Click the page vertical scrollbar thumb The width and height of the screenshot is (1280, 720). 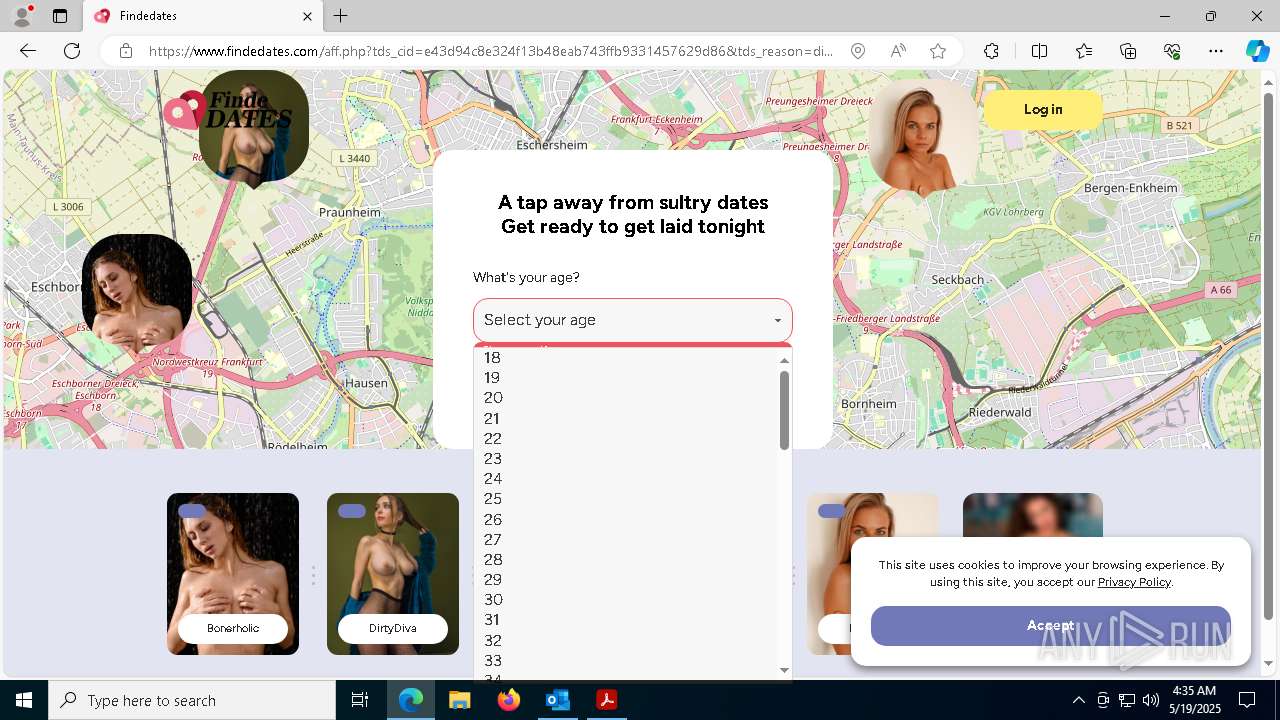[x=1269, y=355]
